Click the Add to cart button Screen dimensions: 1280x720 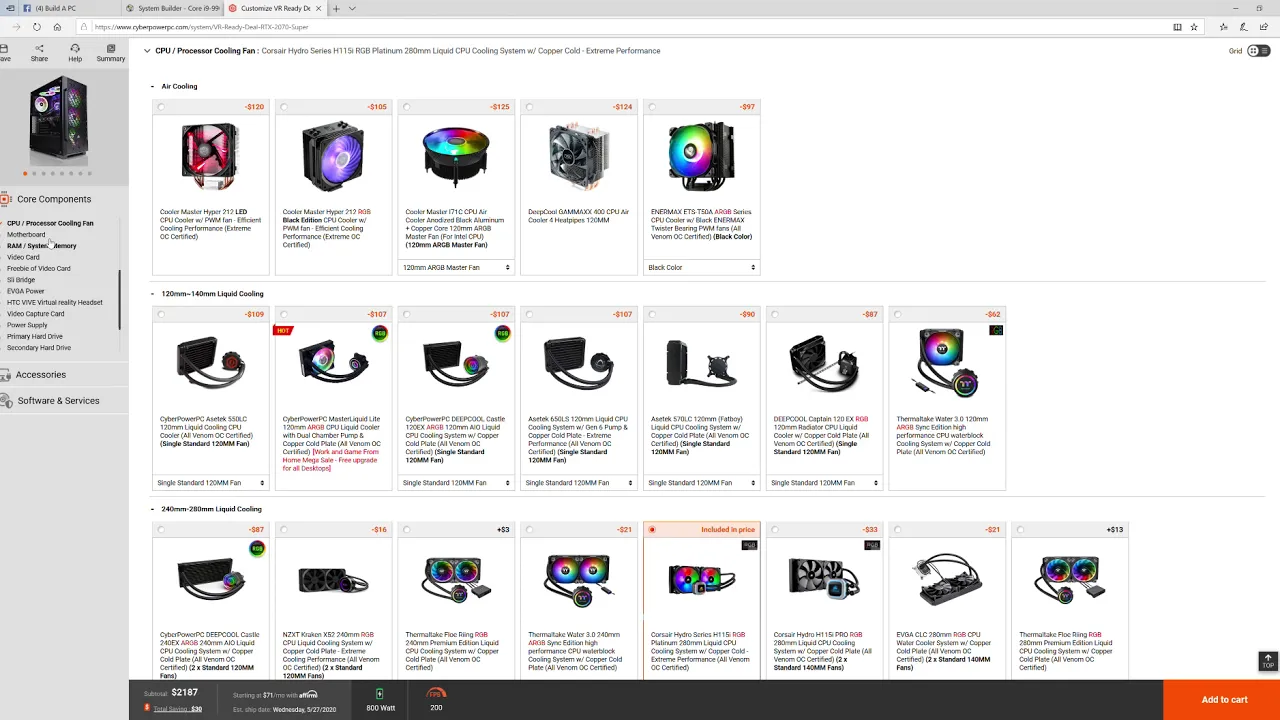tap(1221, 700)
